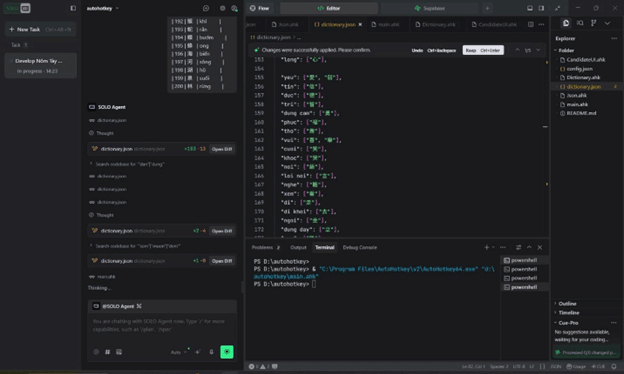Open the main.ahk editor tab

click(385, 24)
